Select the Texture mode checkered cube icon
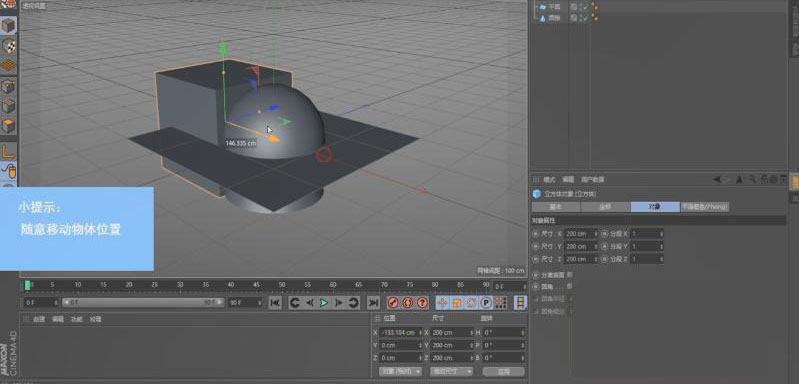Viewport: 799px width, 384px height. (x=8, y=46)
